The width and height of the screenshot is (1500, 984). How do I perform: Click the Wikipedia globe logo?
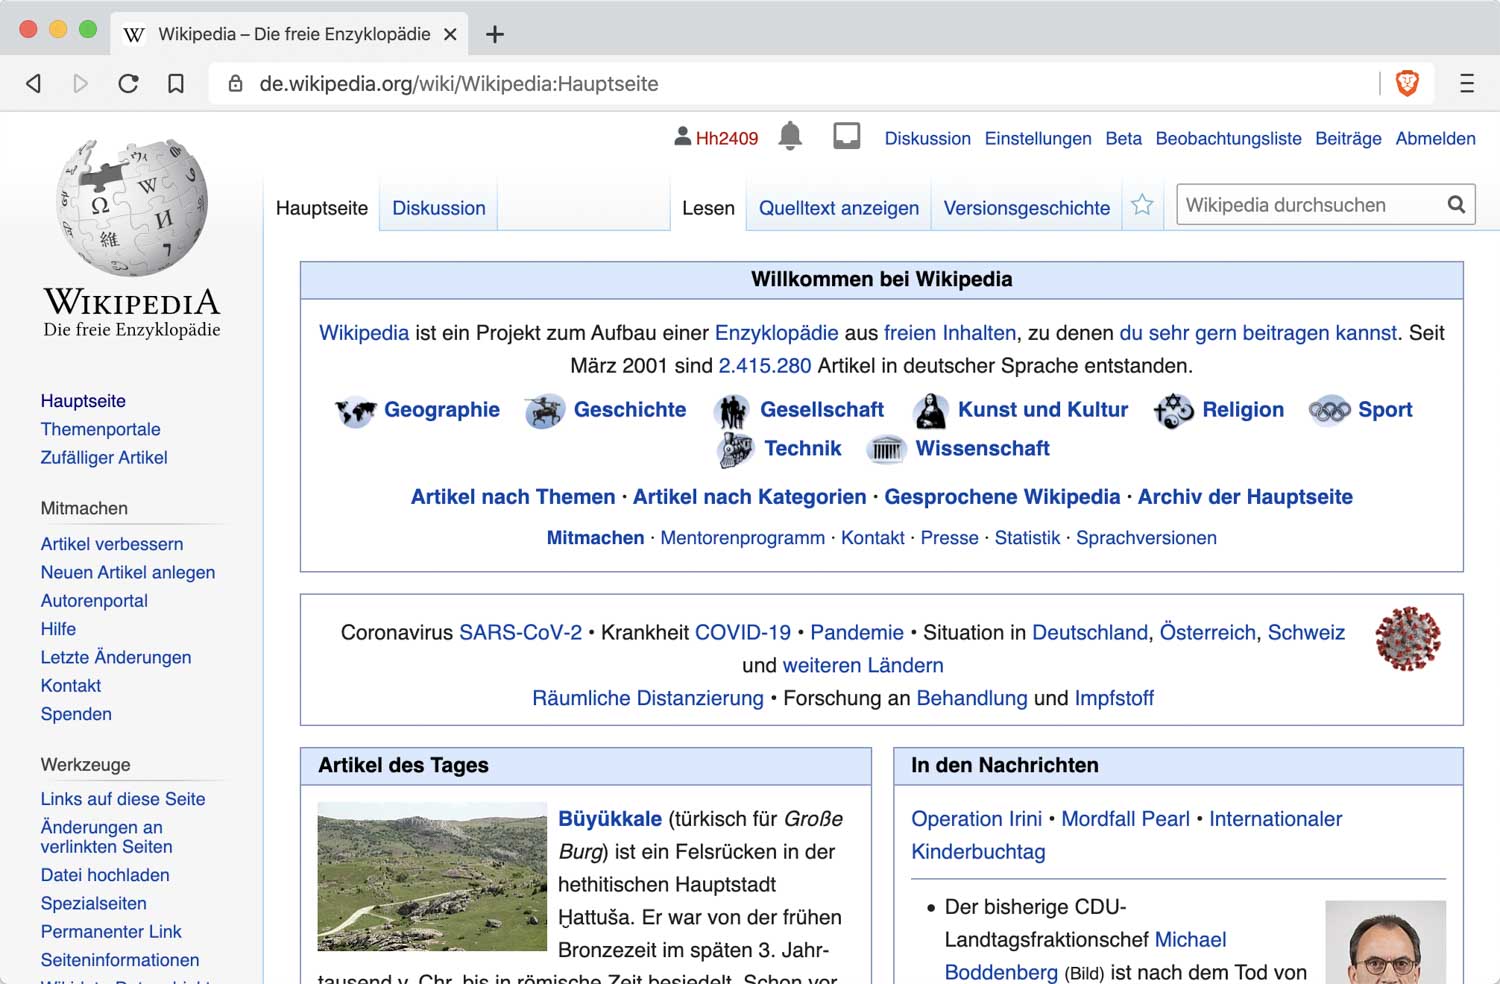click(x=132, y=207)
